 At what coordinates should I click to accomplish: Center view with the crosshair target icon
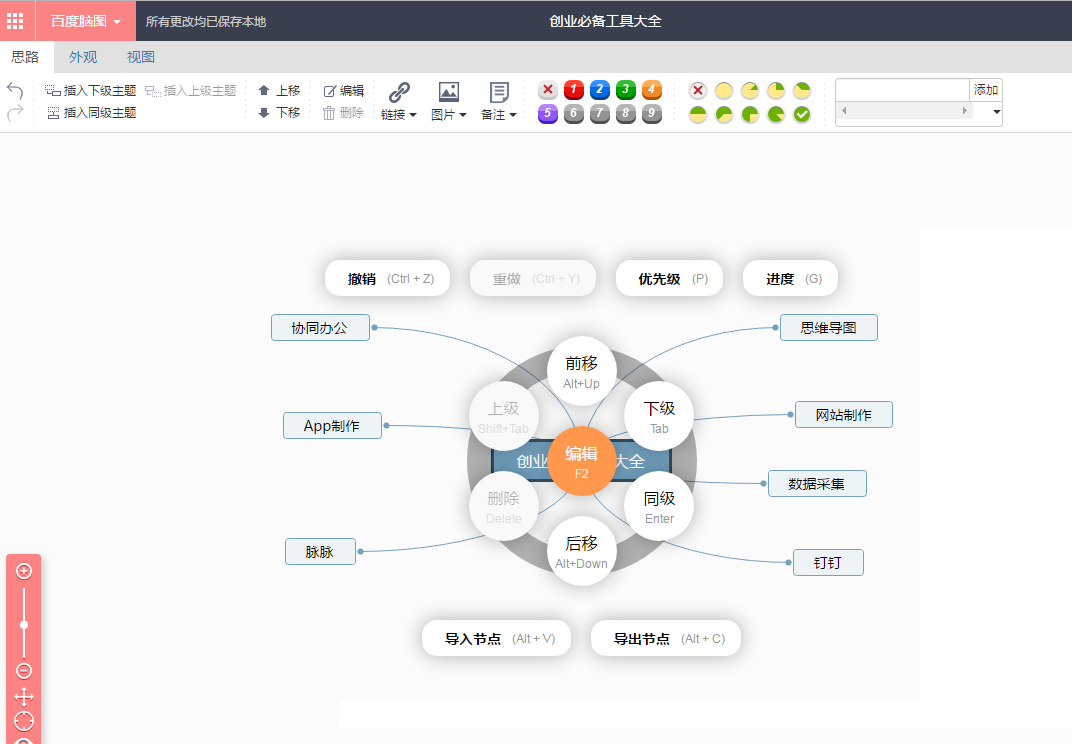point(24,721)
